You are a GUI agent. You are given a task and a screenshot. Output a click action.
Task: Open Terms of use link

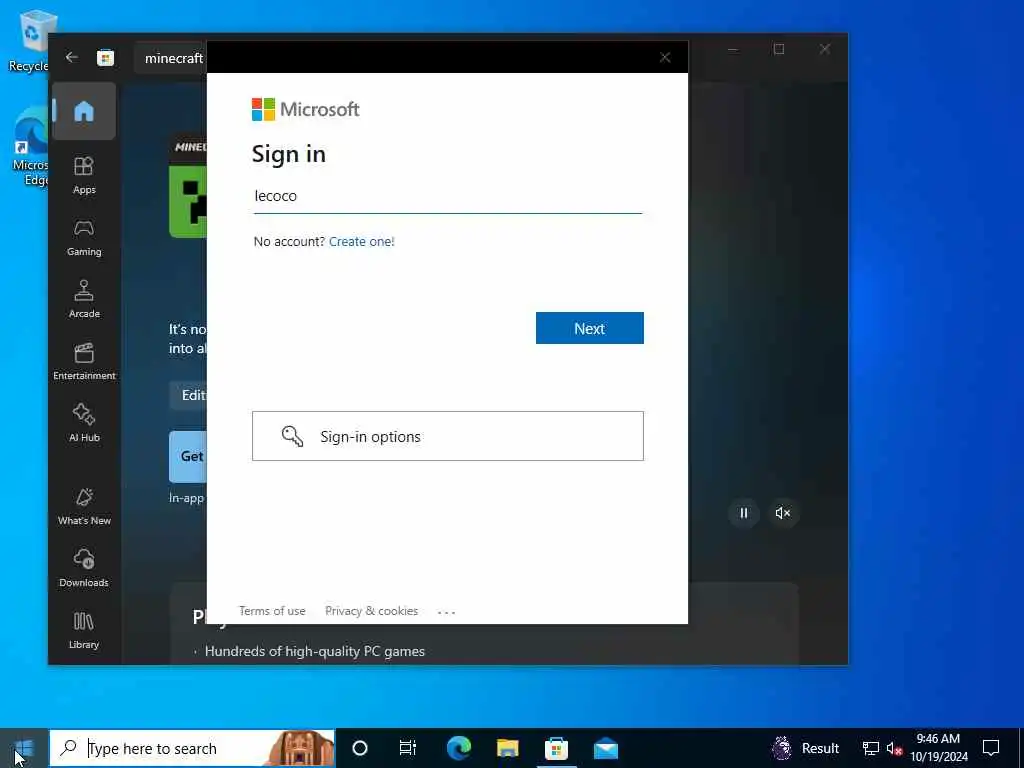[x=272, y=611]
